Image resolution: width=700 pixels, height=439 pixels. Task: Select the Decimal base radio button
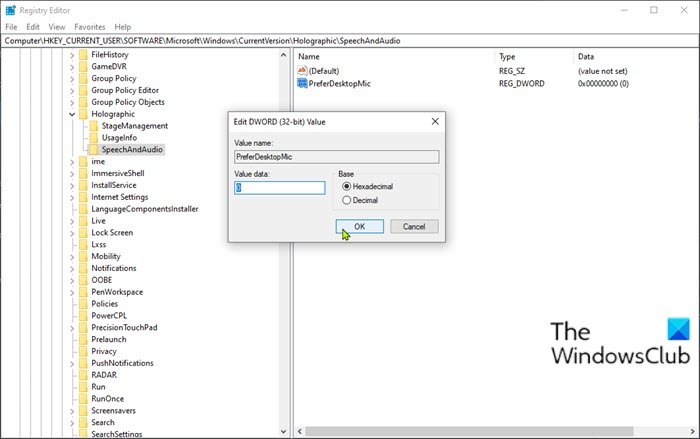(346, 201)
